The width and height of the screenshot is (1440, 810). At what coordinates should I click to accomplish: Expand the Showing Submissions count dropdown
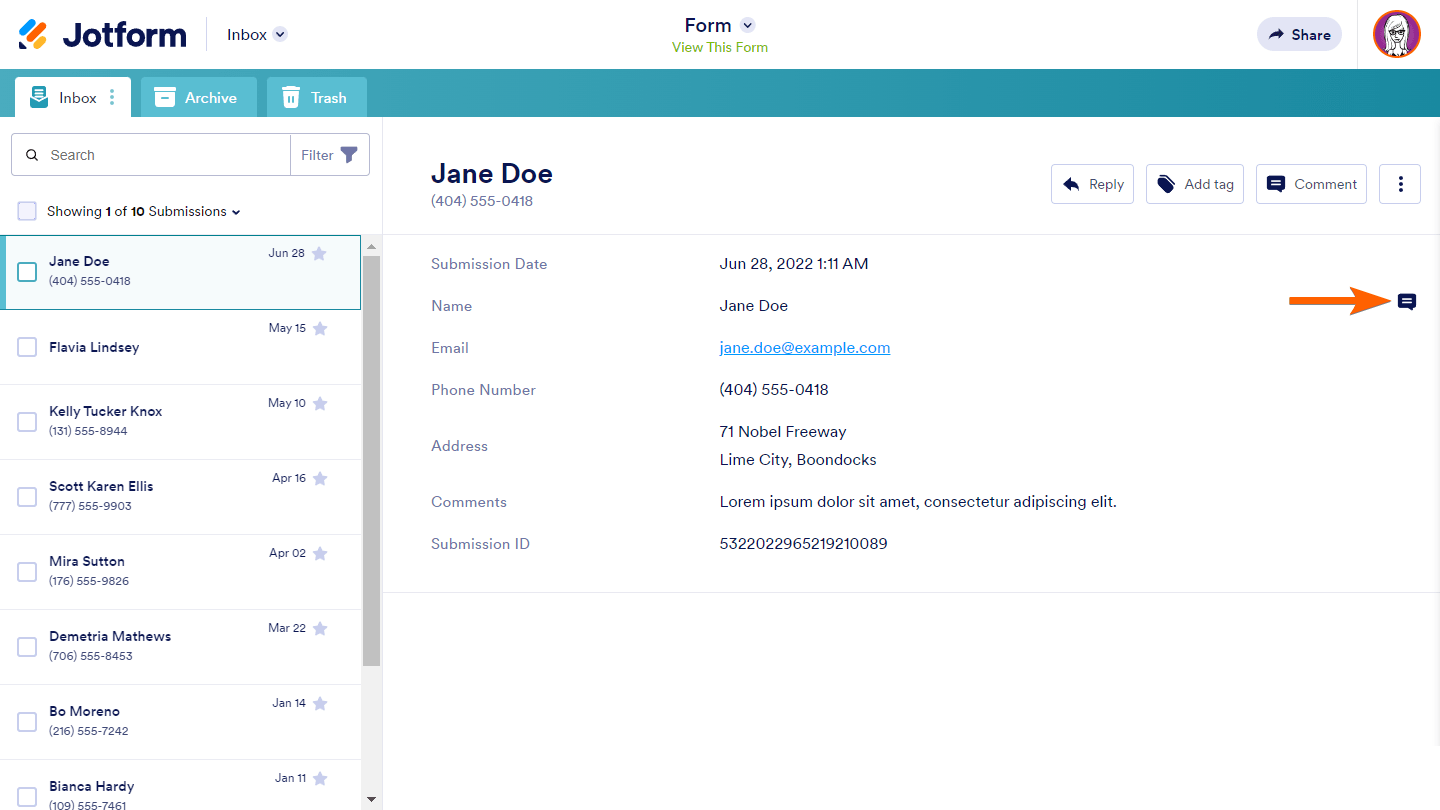(236, 212)
